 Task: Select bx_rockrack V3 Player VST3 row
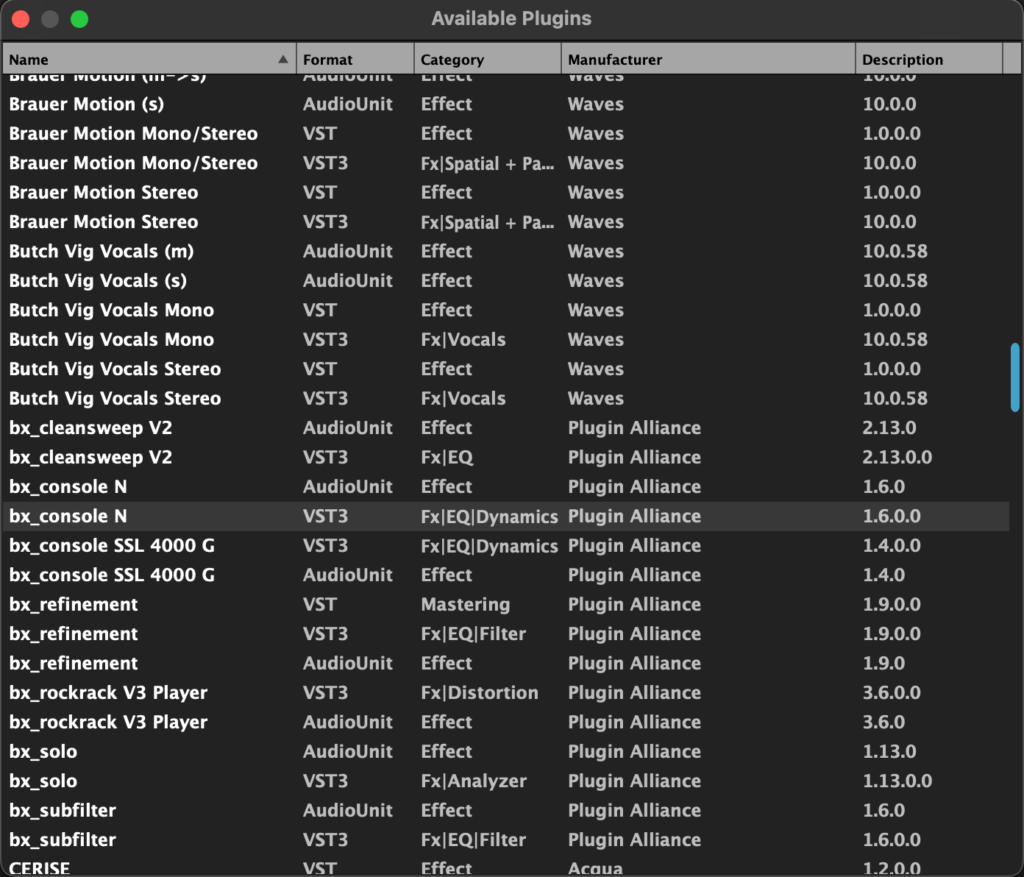point(506,692)
